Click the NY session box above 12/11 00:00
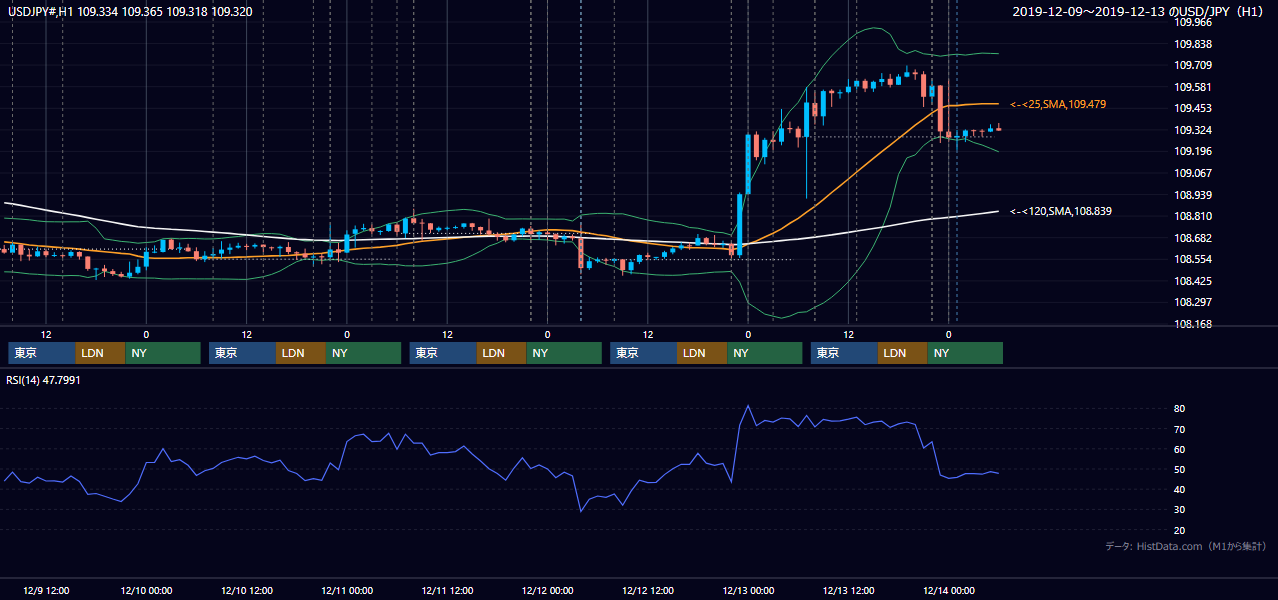Screen dimensions: 1278x600 pyautogui.click(x=364, y=353)
